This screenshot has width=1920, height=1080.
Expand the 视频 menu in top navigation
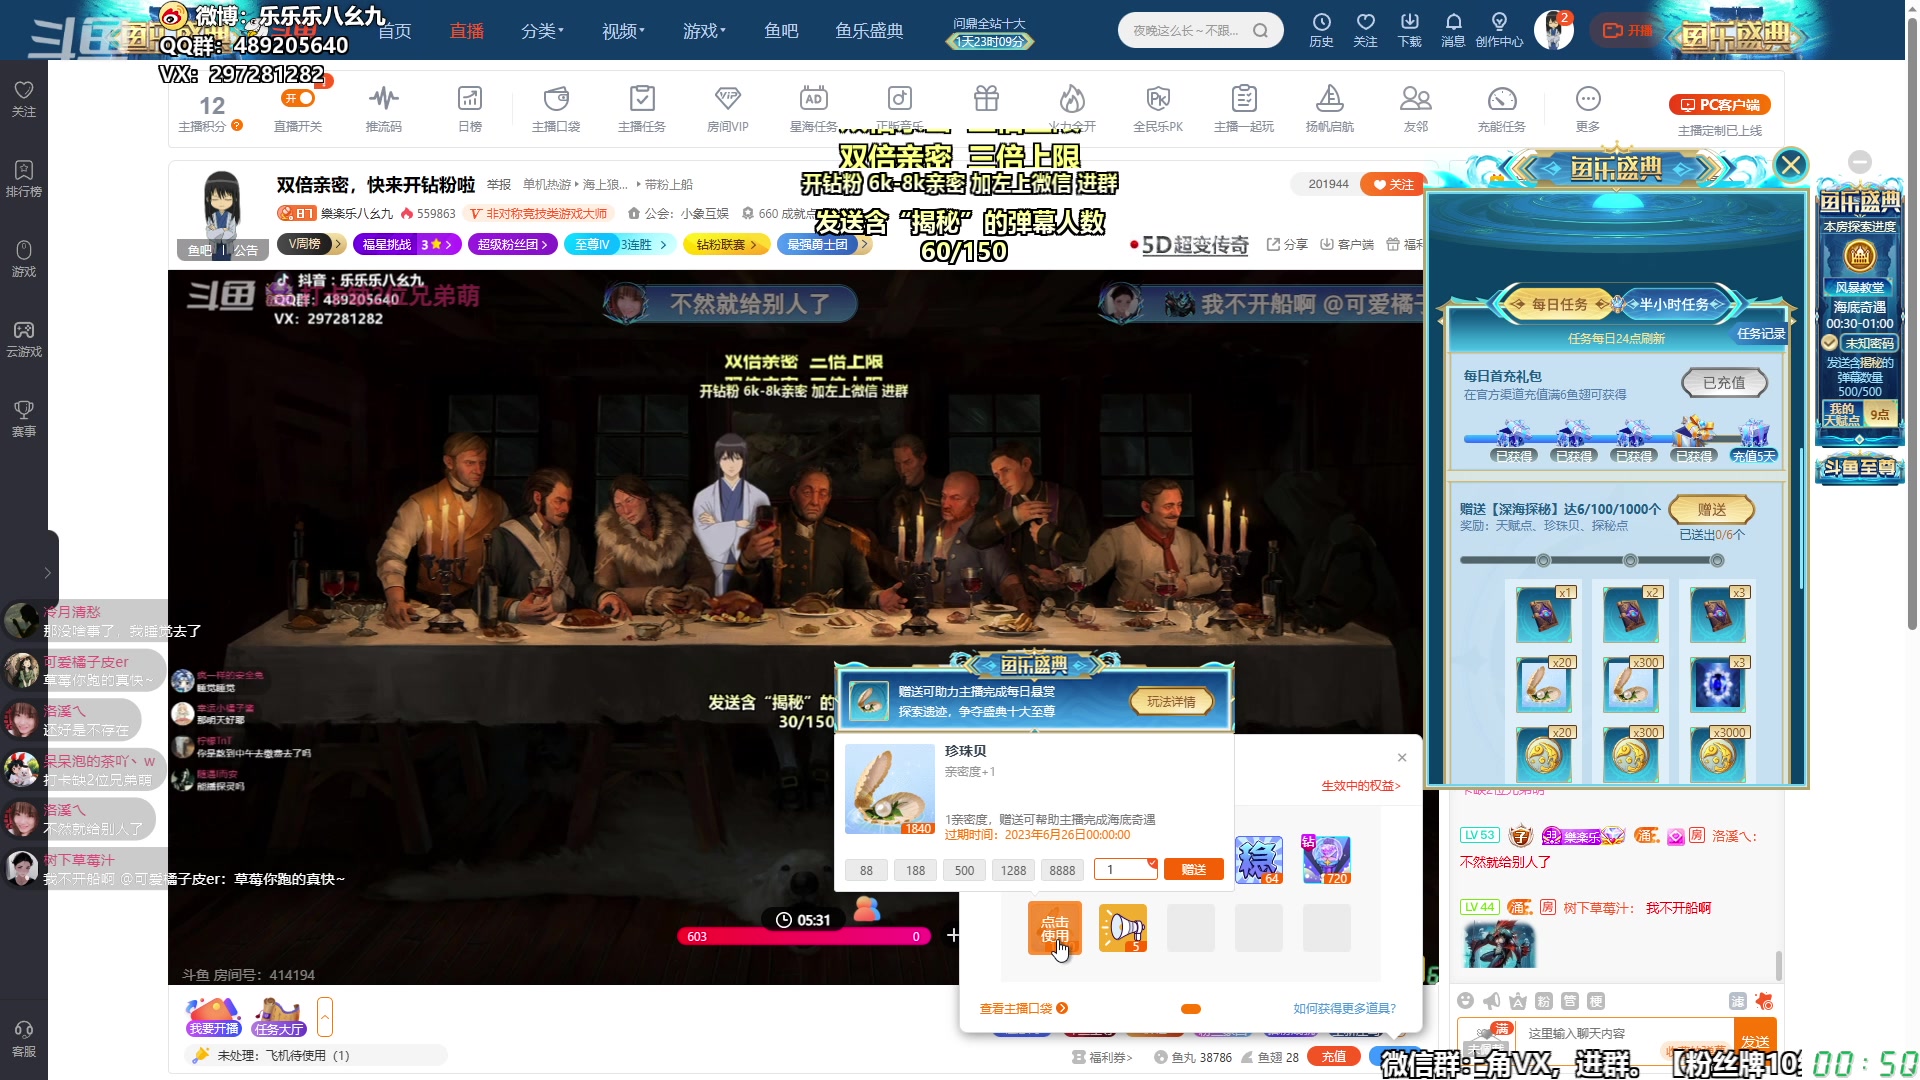tap(623, 31)
